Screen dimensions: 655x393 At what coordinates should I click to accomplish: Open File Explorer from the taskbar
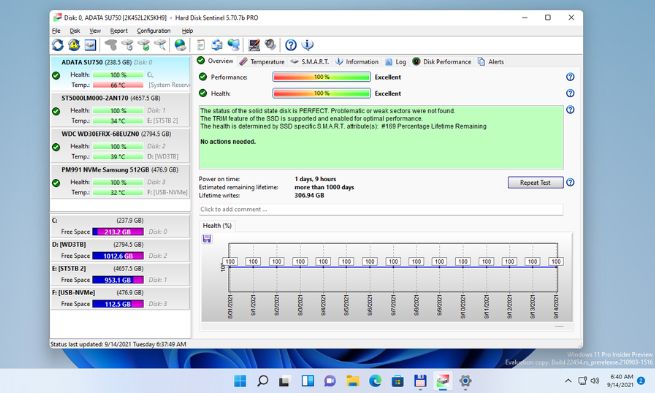click(353, 380)
